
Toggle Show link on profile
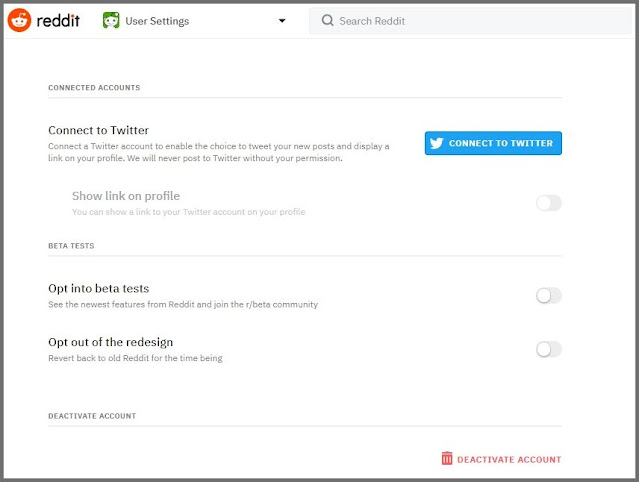tap(549, 203)
